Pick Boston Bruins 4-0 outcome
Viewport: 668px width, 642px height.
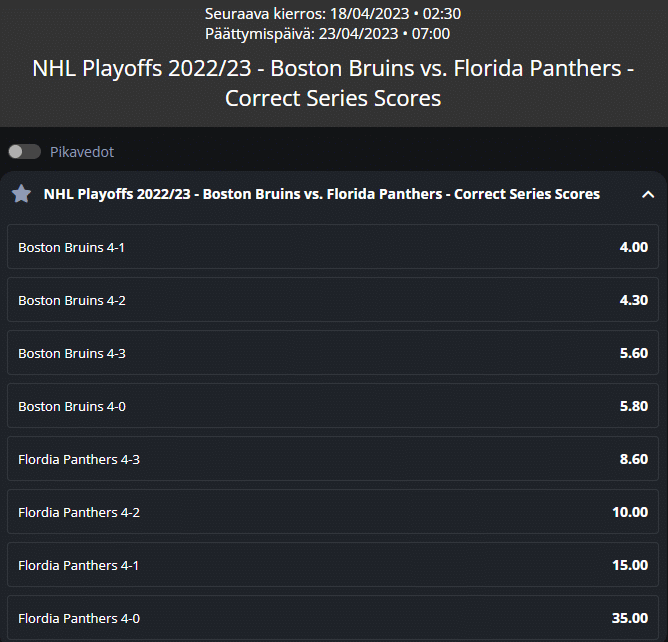click(333, 406)
